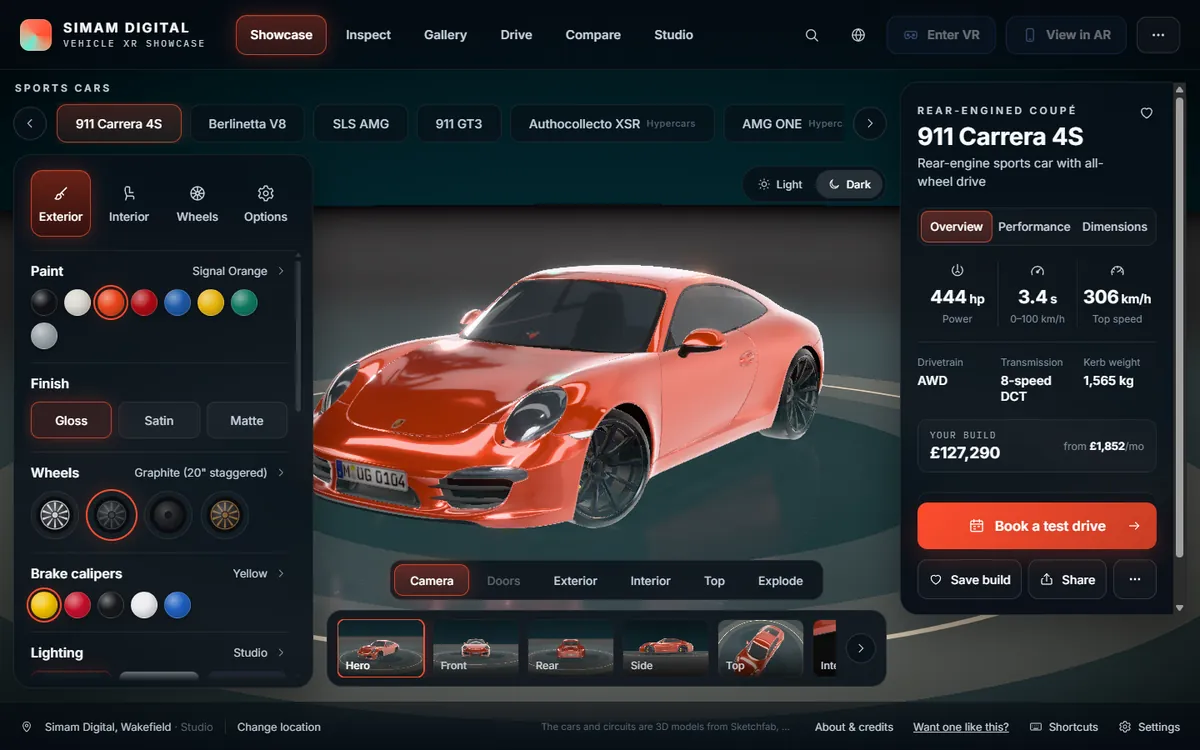The width and height of the screenshot is (1200, 750).
Task: Open the Options gear tab
Action: tap(266, 203)
